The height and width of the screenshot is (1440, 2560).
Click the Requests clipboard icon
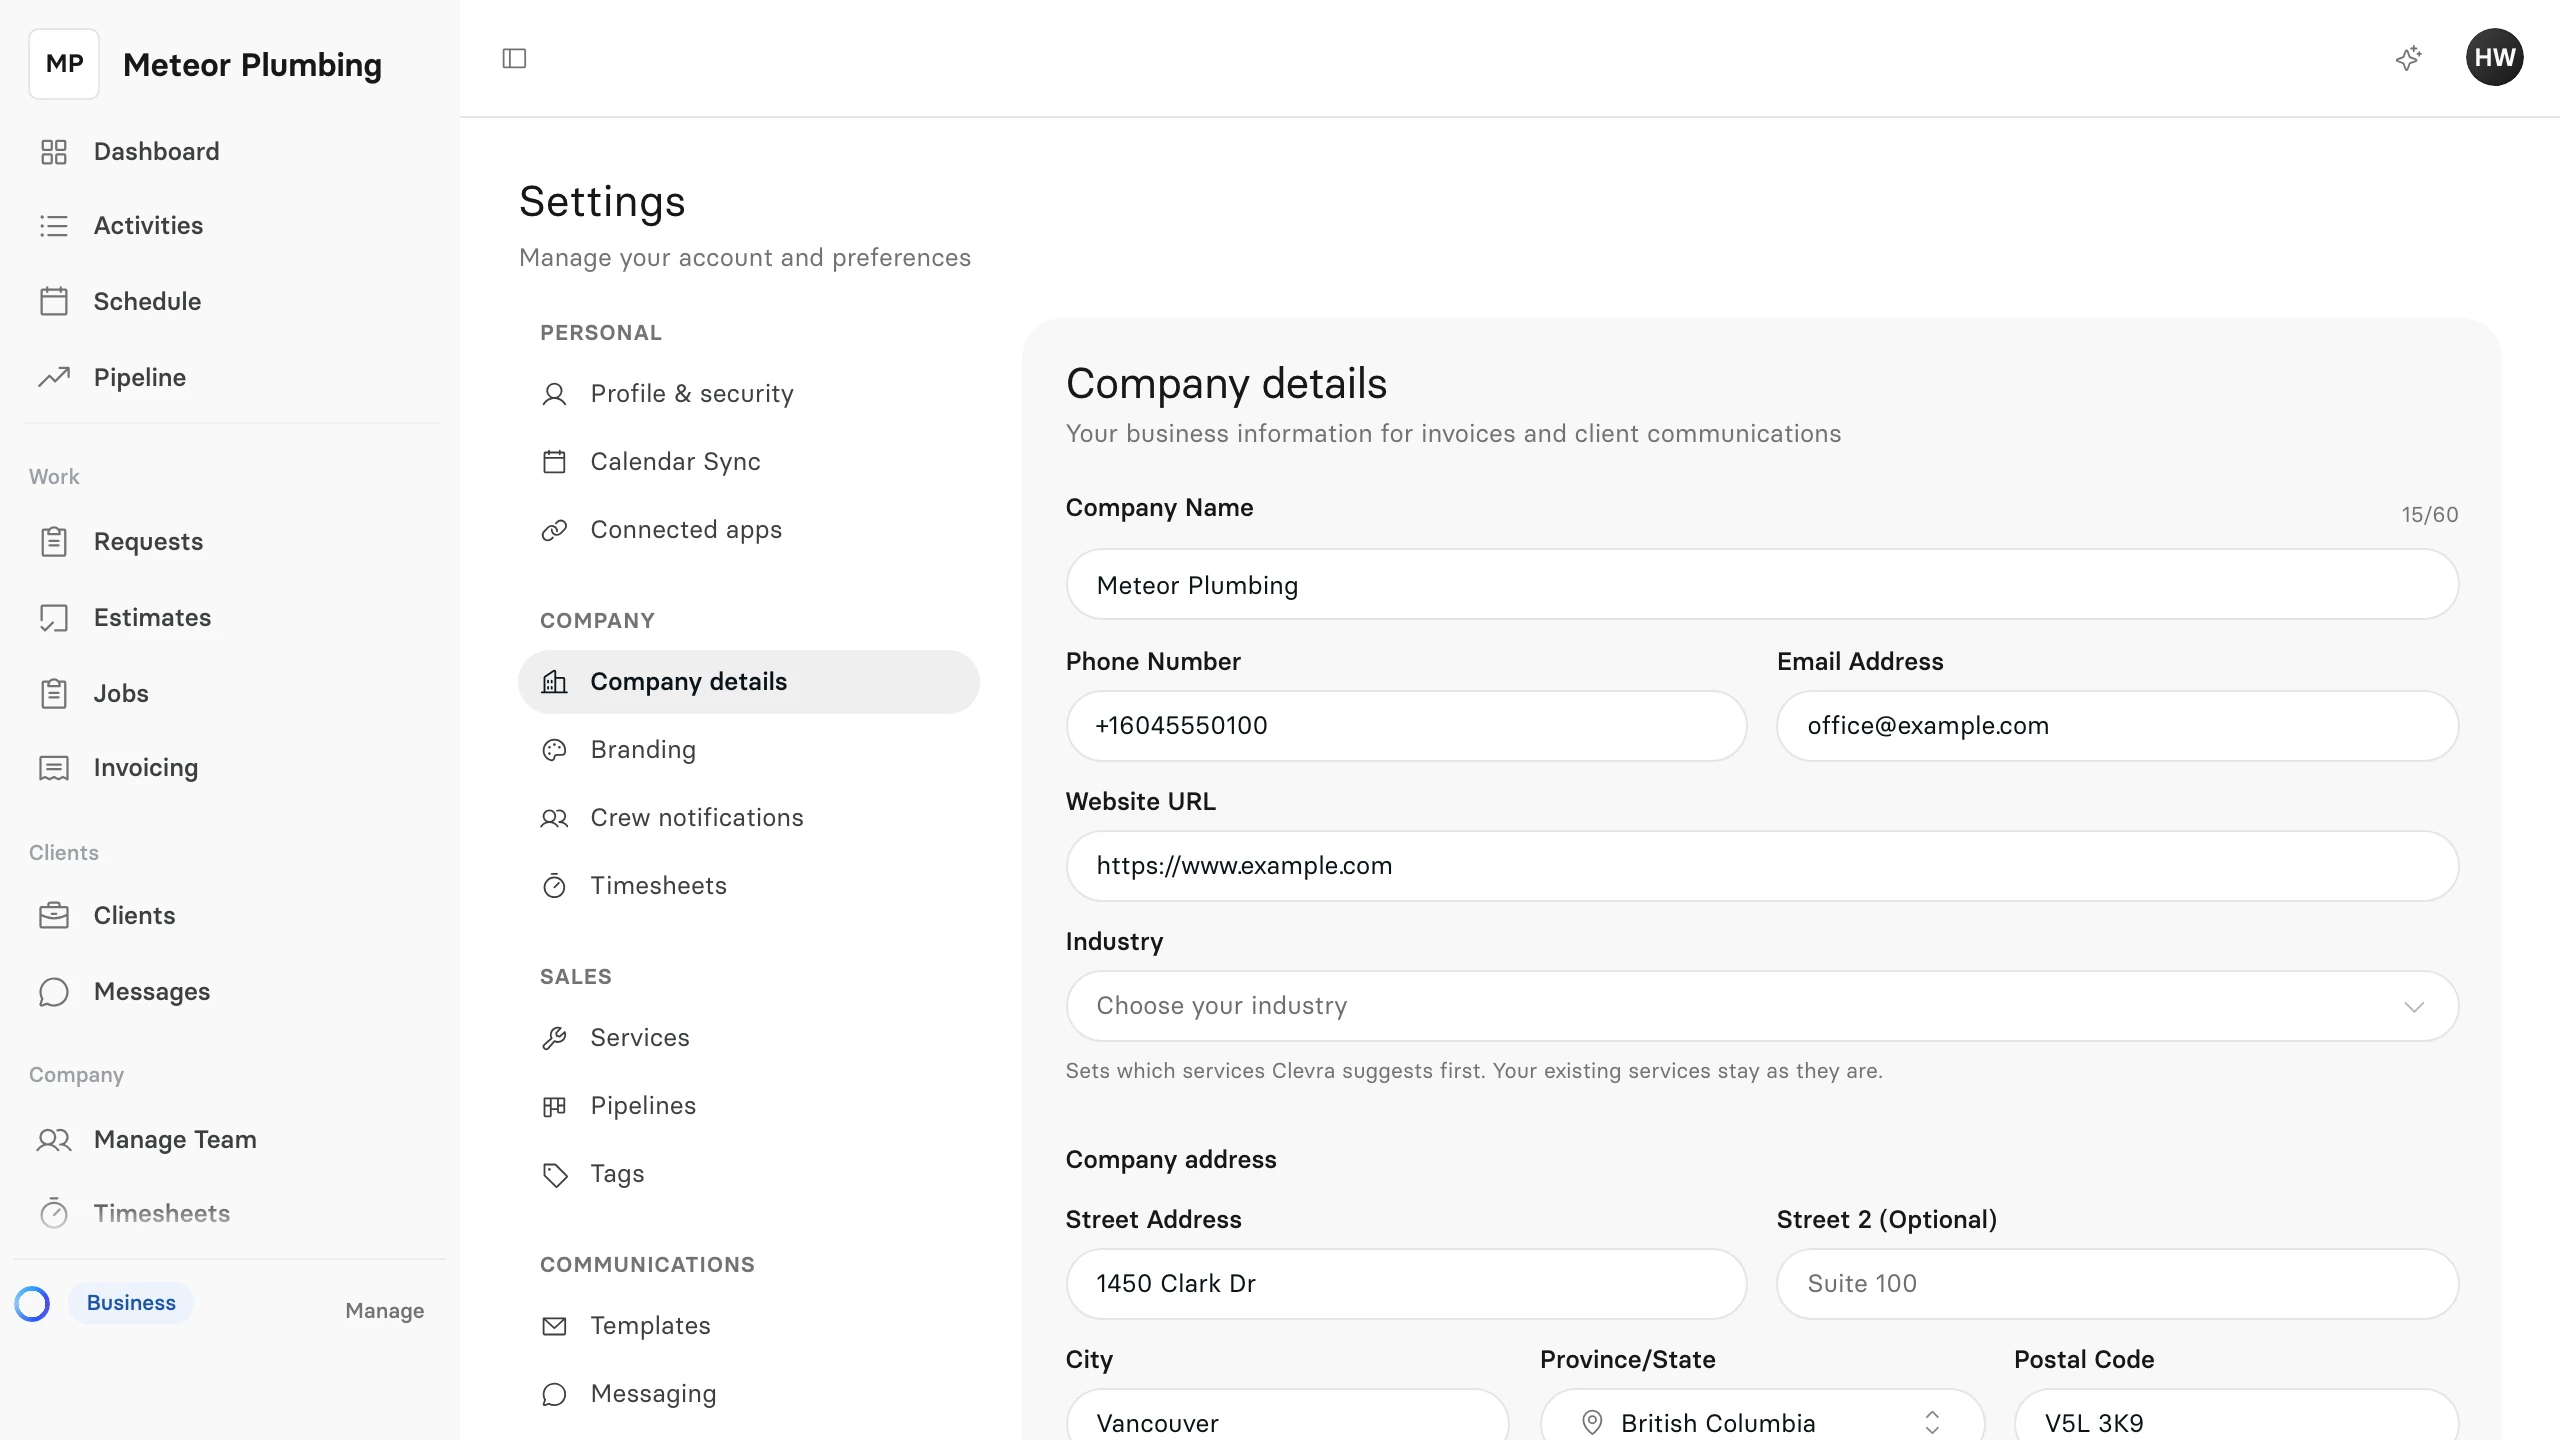[x=54, y=541]
